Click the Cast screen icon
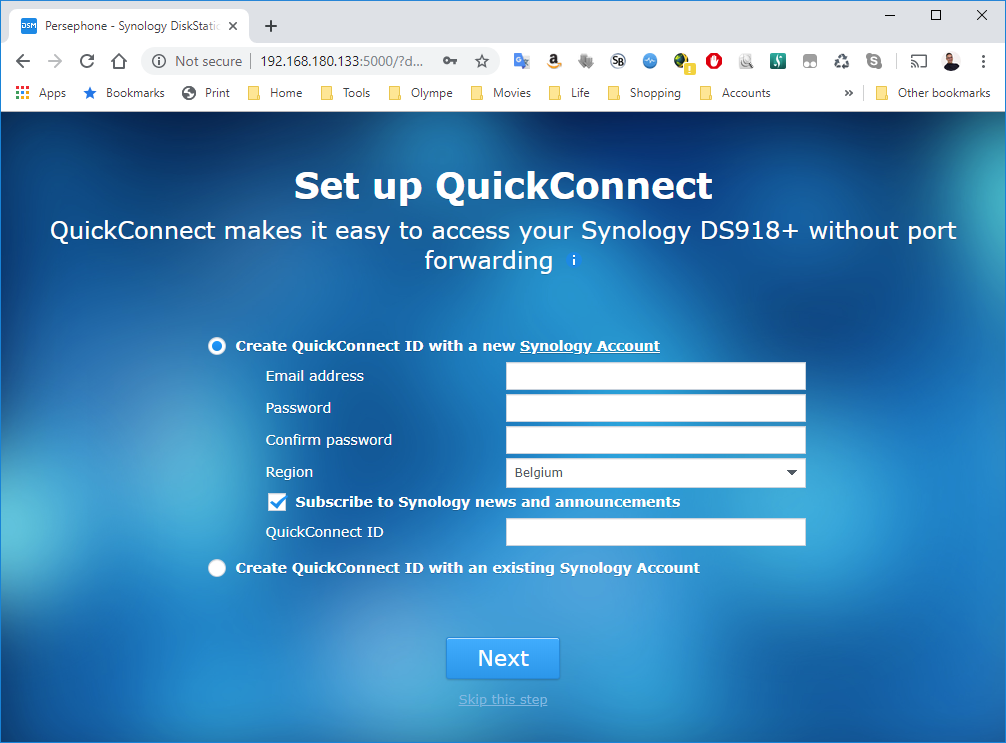 (x=919, y=61)
